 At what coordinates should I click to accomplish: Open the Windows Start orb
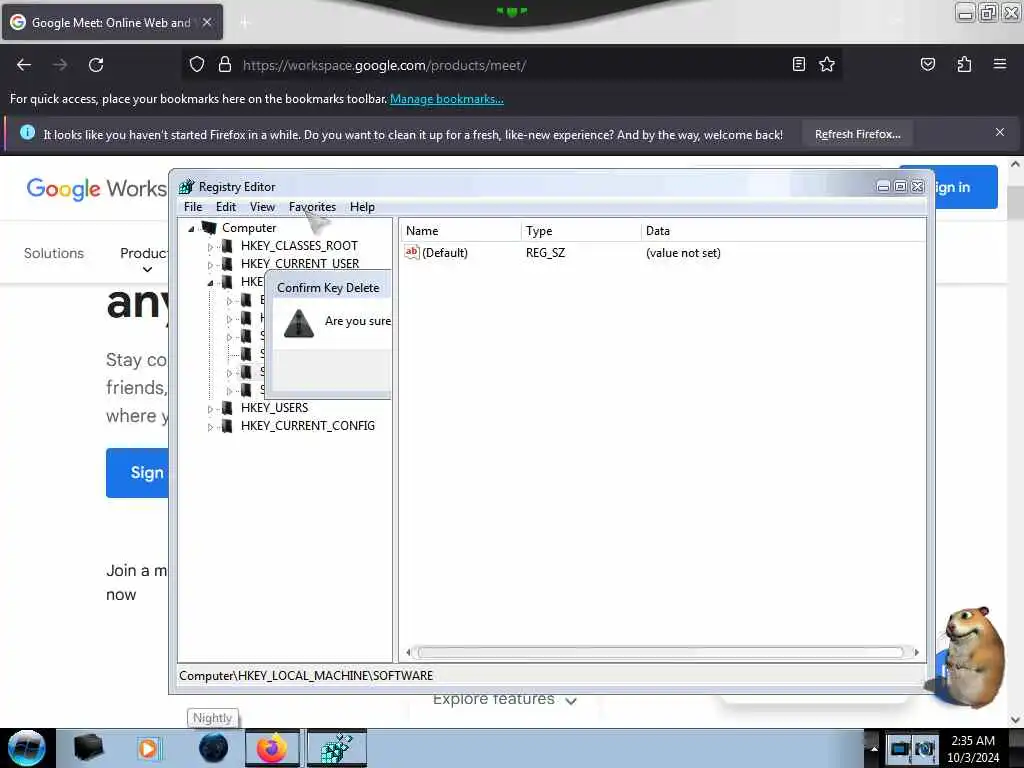point(26,748)
